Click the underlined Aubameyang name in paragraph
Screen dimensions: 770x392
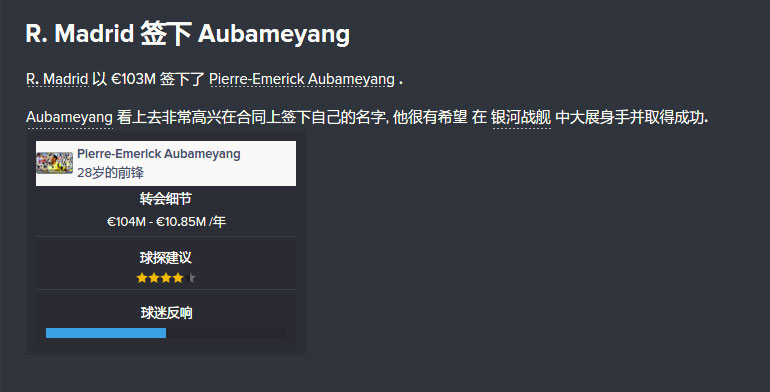click(x=69, y=117)
